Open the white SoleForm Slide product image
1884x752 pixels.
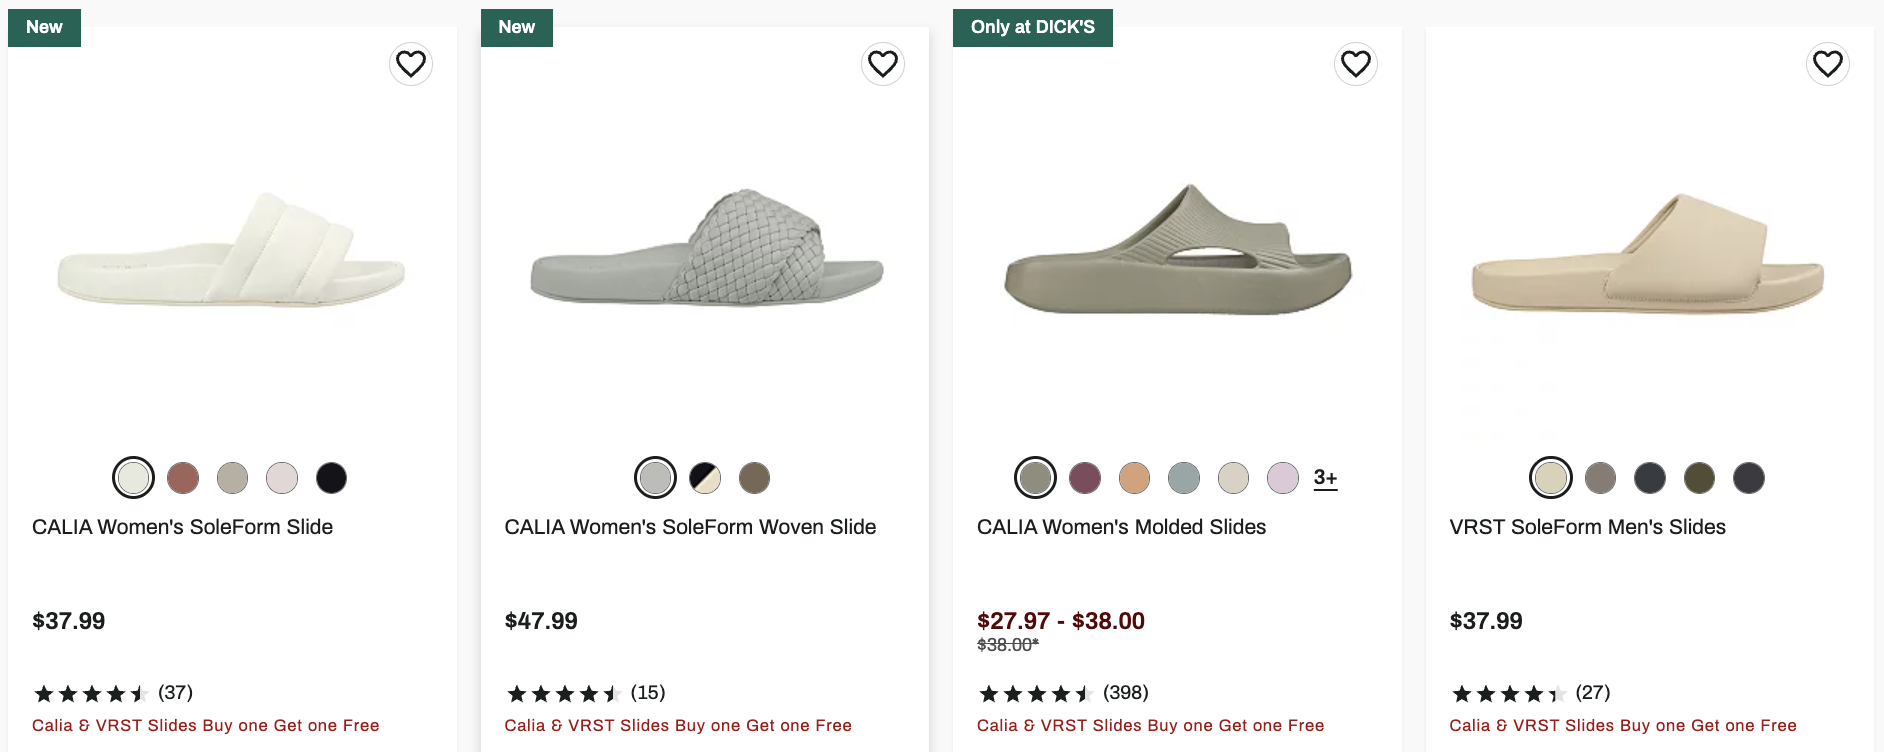(x=232, y=250)
